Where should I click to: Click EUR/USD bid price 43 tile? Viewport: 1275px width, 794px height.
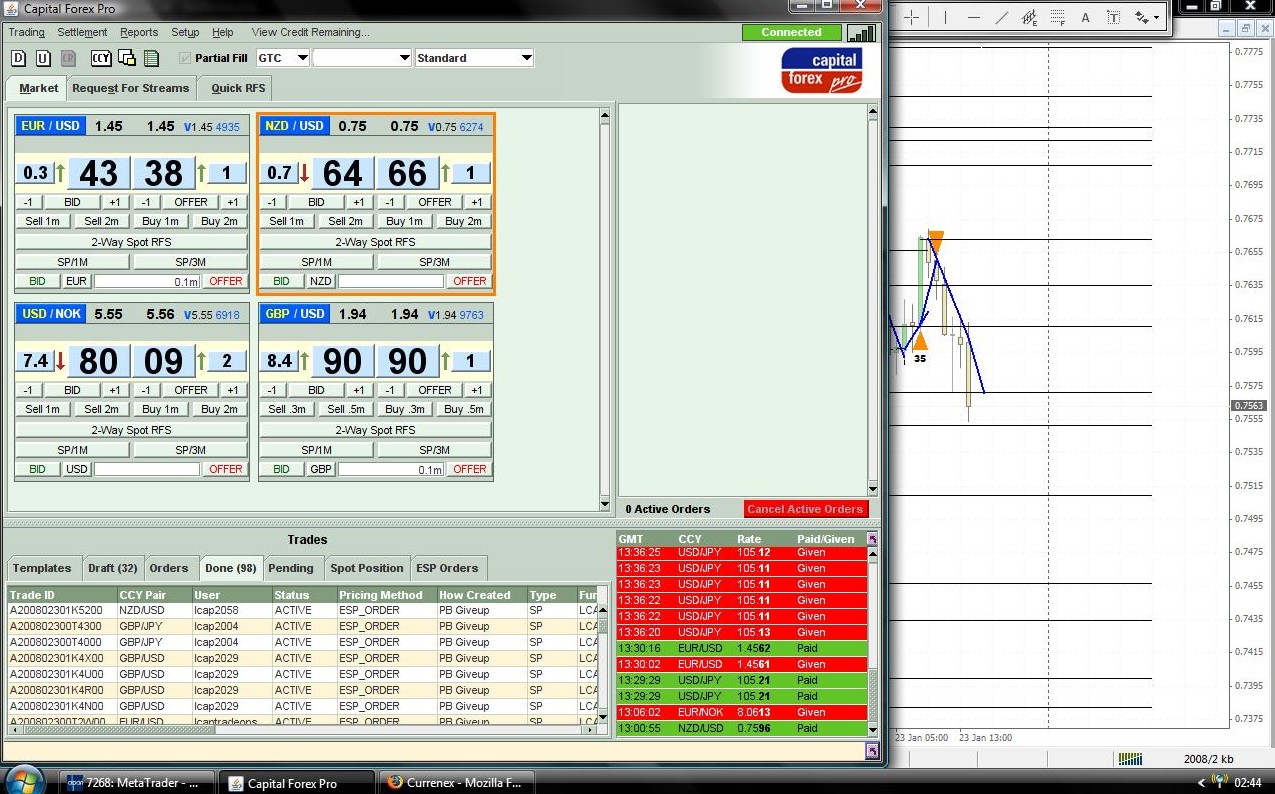pyautogui.click(x=98, y=173)
